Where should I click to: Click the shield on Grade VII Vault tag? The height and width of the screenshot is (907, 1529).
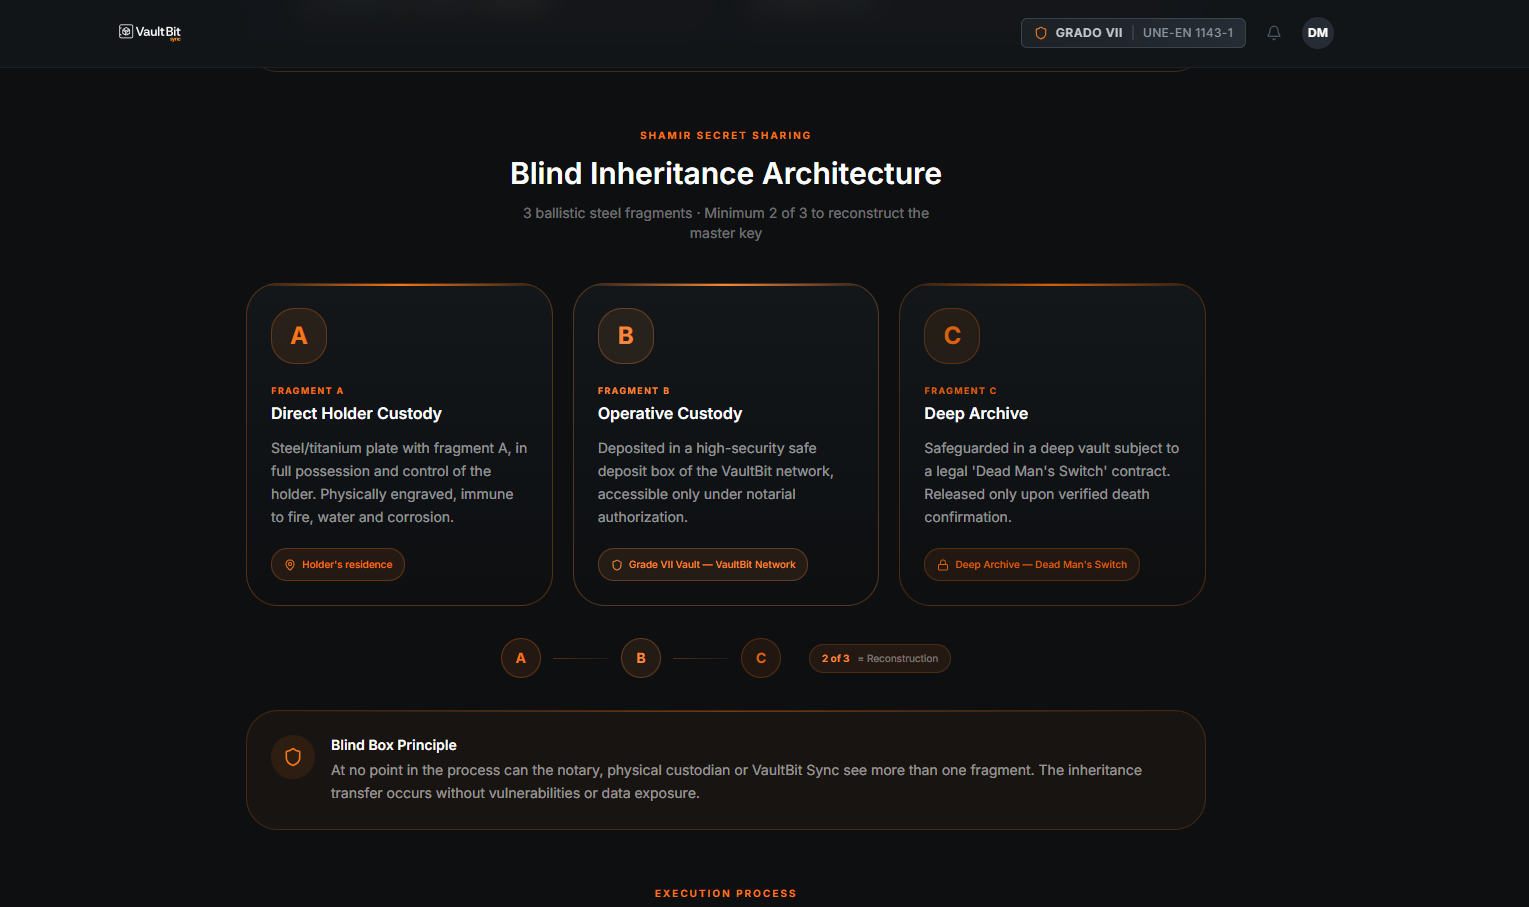pos(615,564)
